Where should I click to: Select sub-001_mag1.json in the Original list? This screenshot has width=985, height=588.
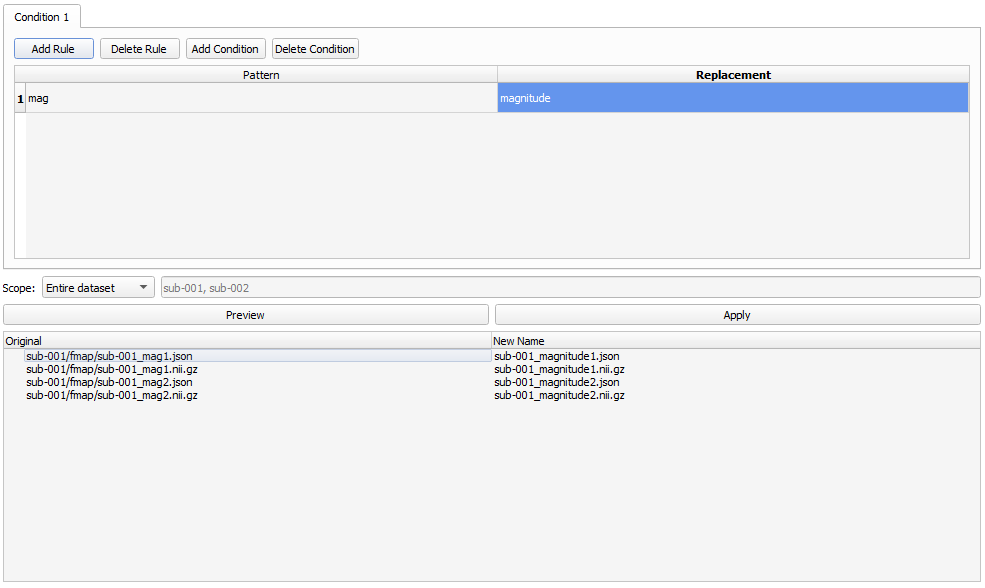[x=110, y=356]
